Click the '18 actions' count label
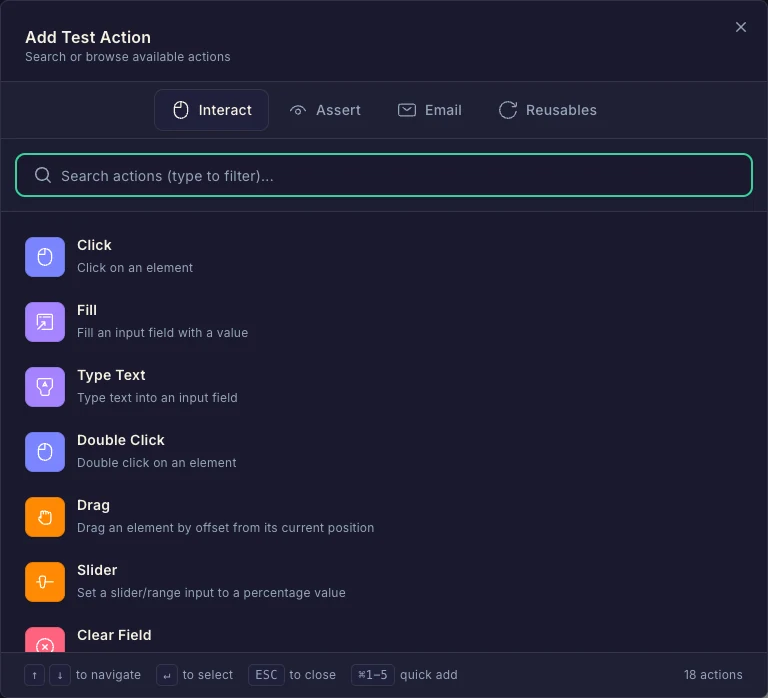 coord(713,674)
